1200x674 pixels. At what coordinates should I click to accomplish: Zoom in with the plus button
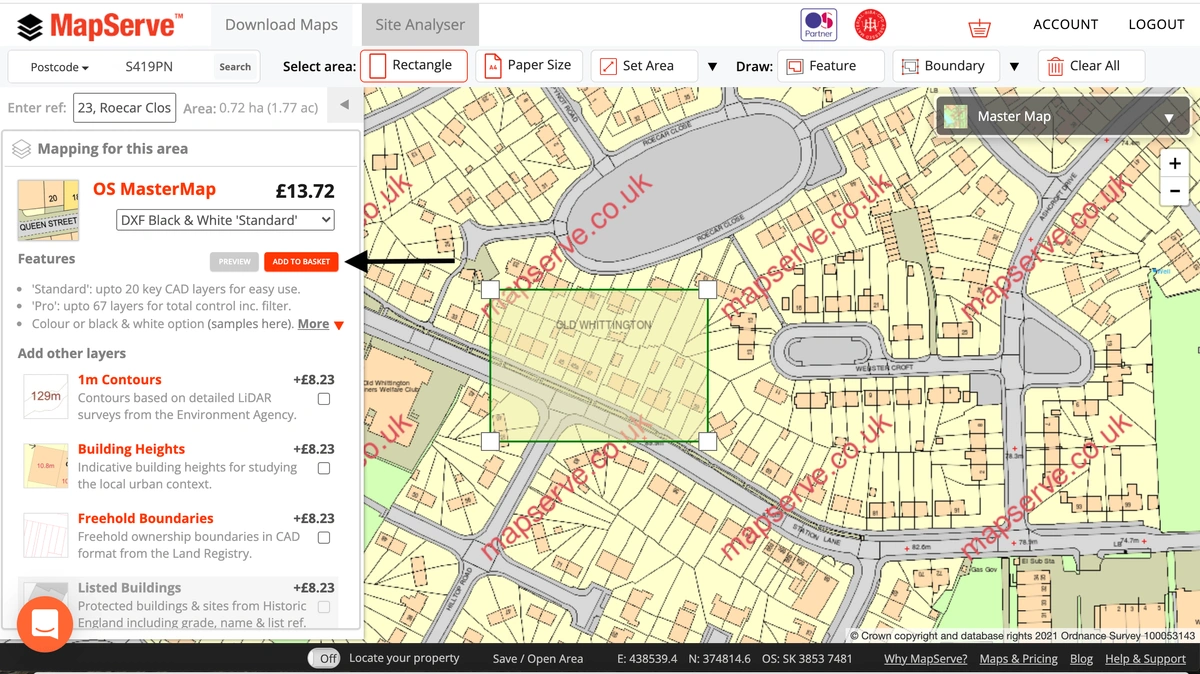1175,163
